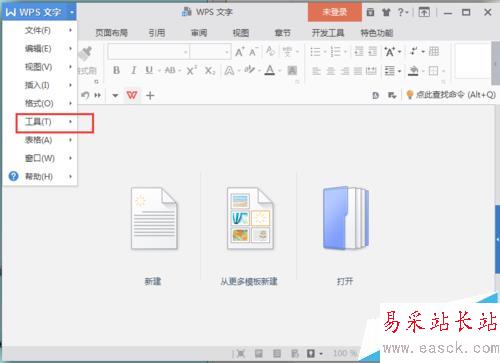
Task: Open the quick access customize dropdown arrow
Action: (x=115, y=96)
